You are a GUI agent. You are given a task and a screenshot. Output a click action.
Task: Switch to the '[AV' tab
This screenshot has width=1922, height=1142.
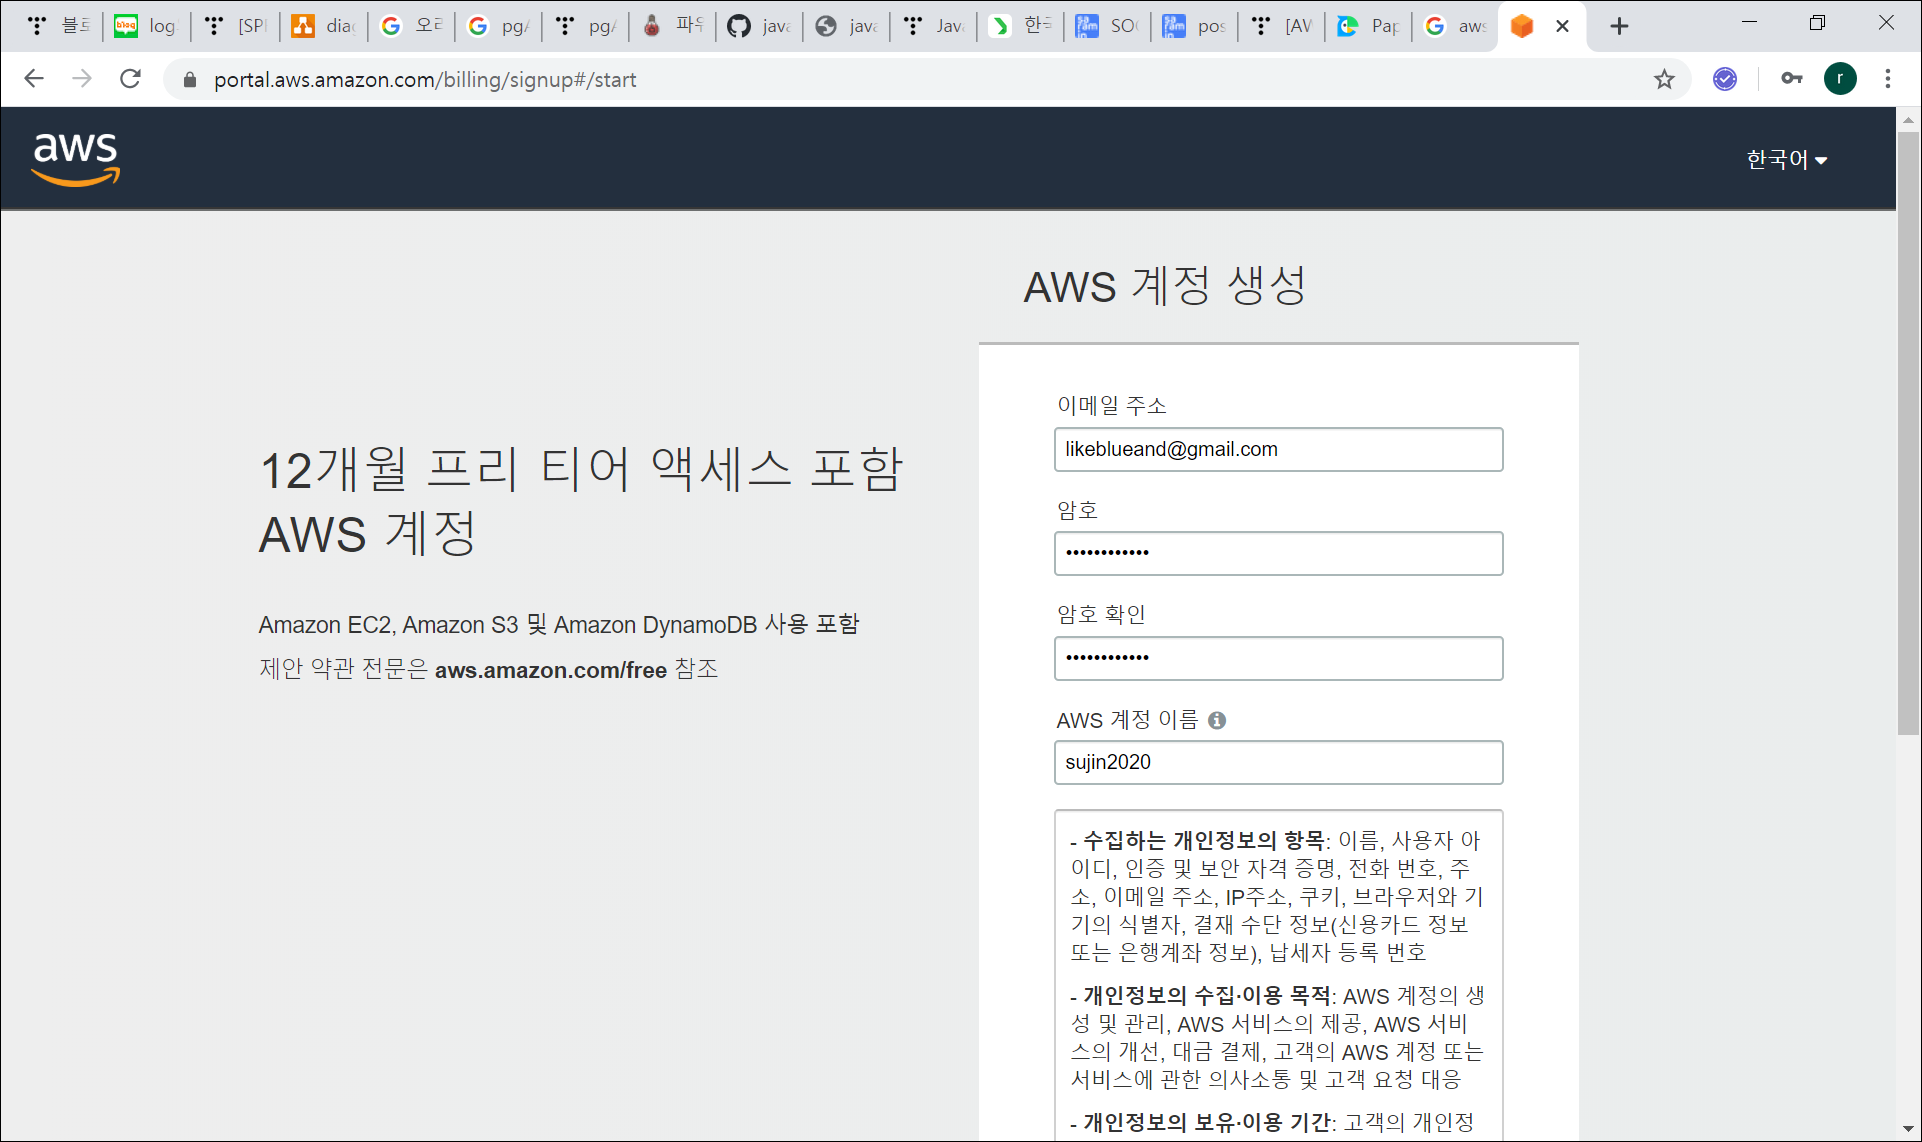coord(1281,26)
